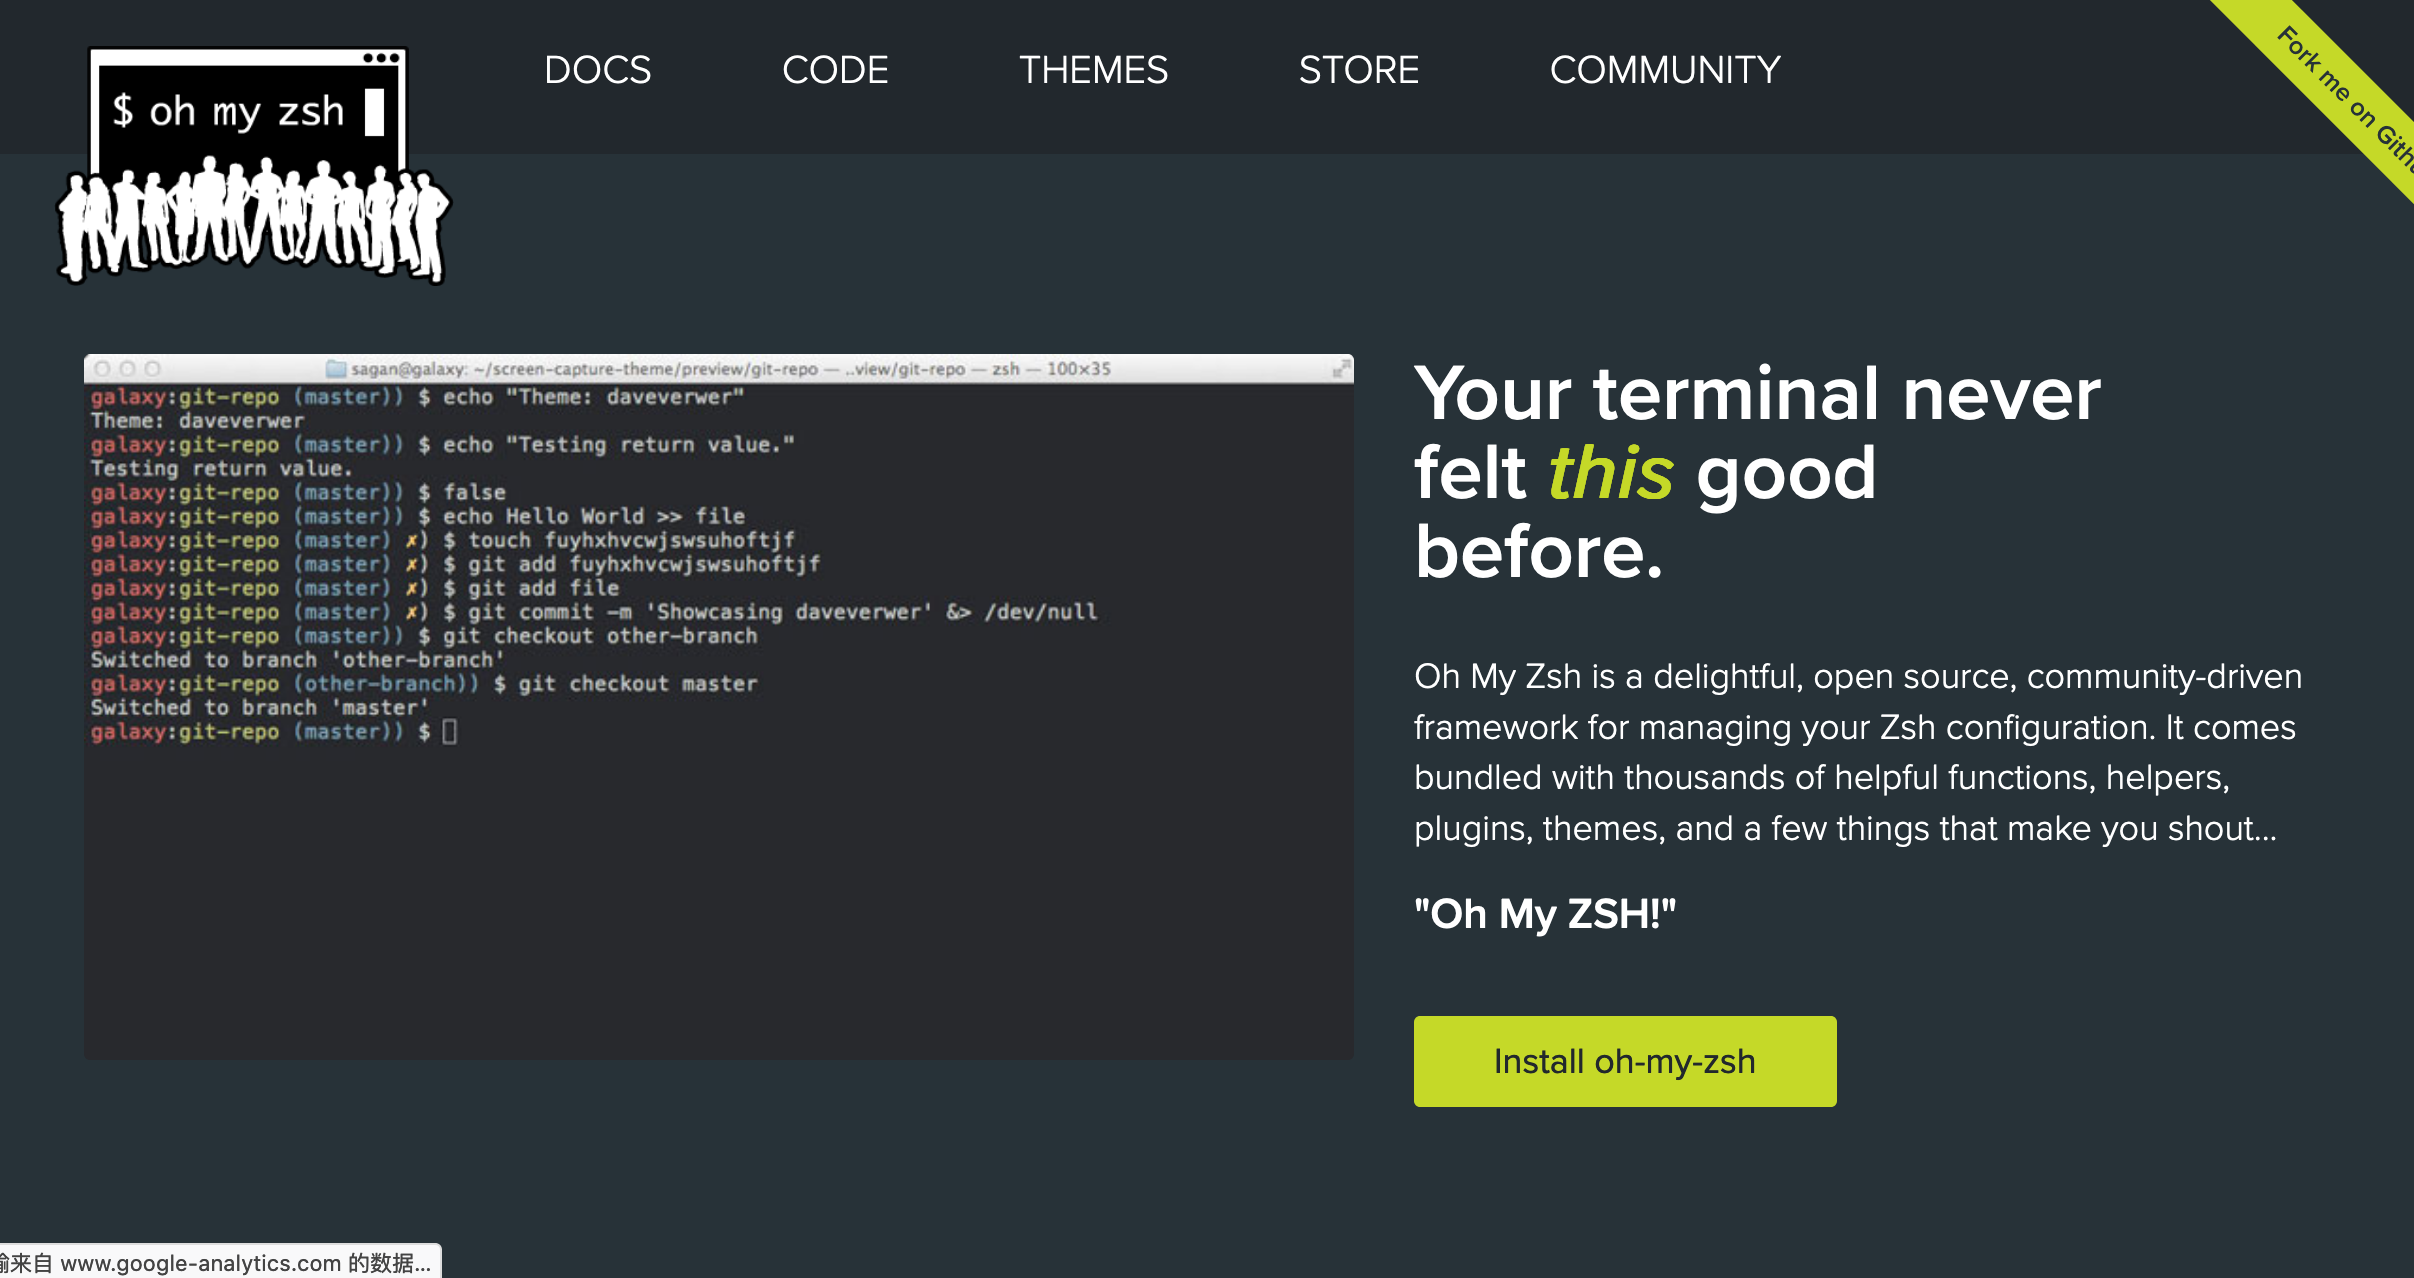Click the daveverwer theme terminal preview image

point(718,860)
